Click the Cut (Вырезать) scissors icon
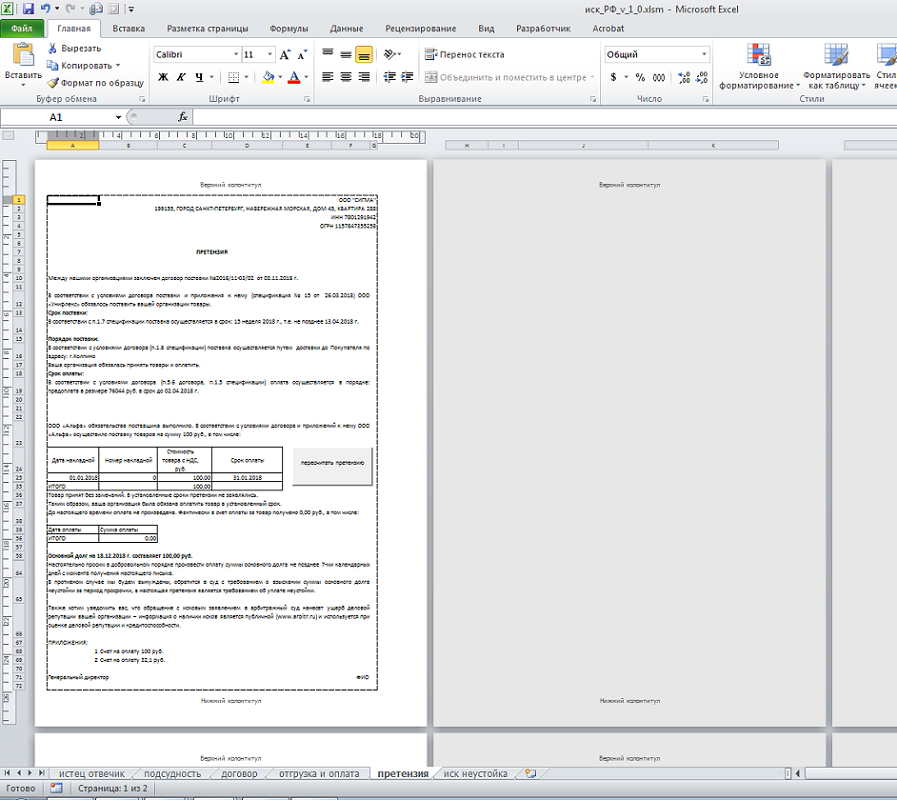 (x=52, y=48)
